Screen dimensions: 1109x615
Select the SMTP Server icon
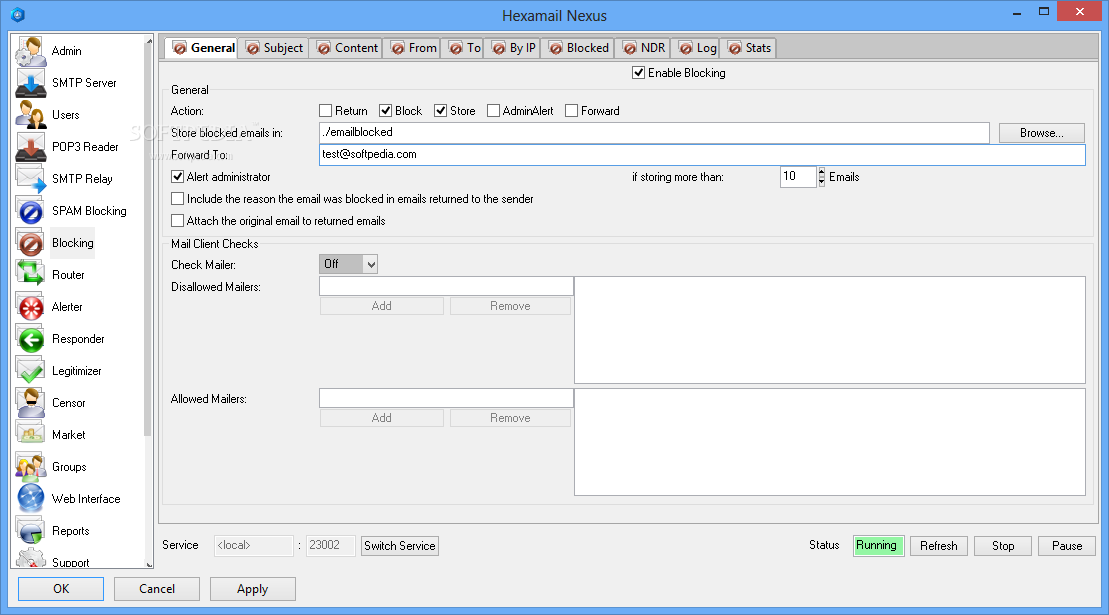(x=31, y=83)
